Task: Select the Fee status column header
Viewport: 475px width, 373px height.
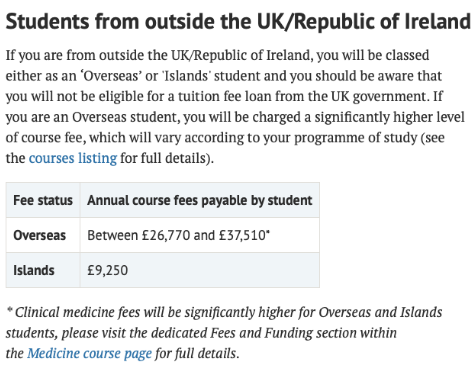Action: point(43,200)
